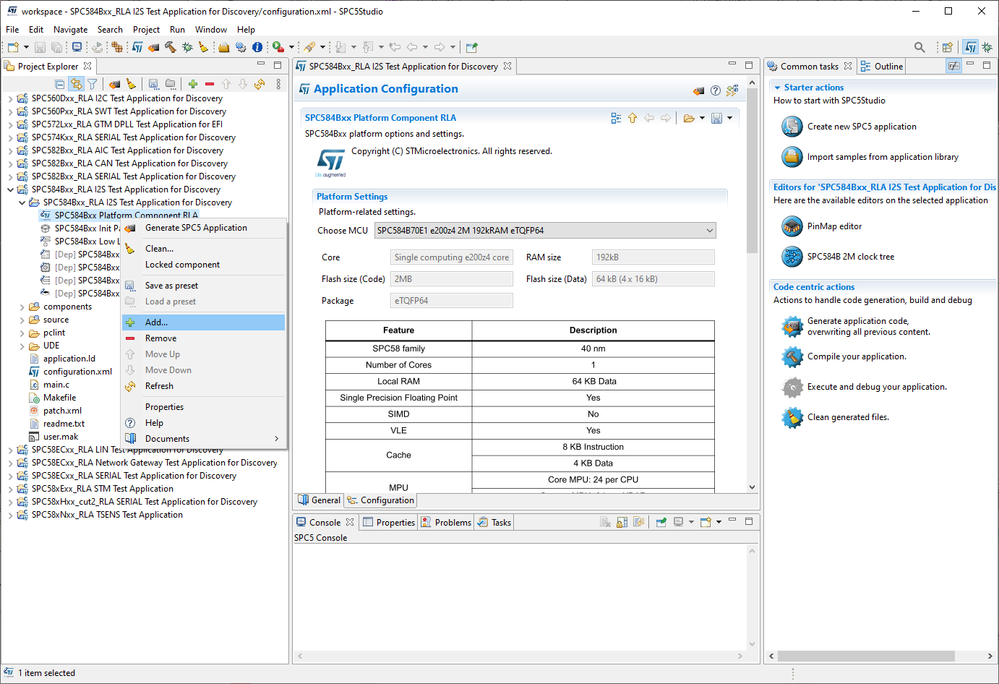999x684 pixels.
Task: Switch to the Configuration tab
Action: coord(380,501)
